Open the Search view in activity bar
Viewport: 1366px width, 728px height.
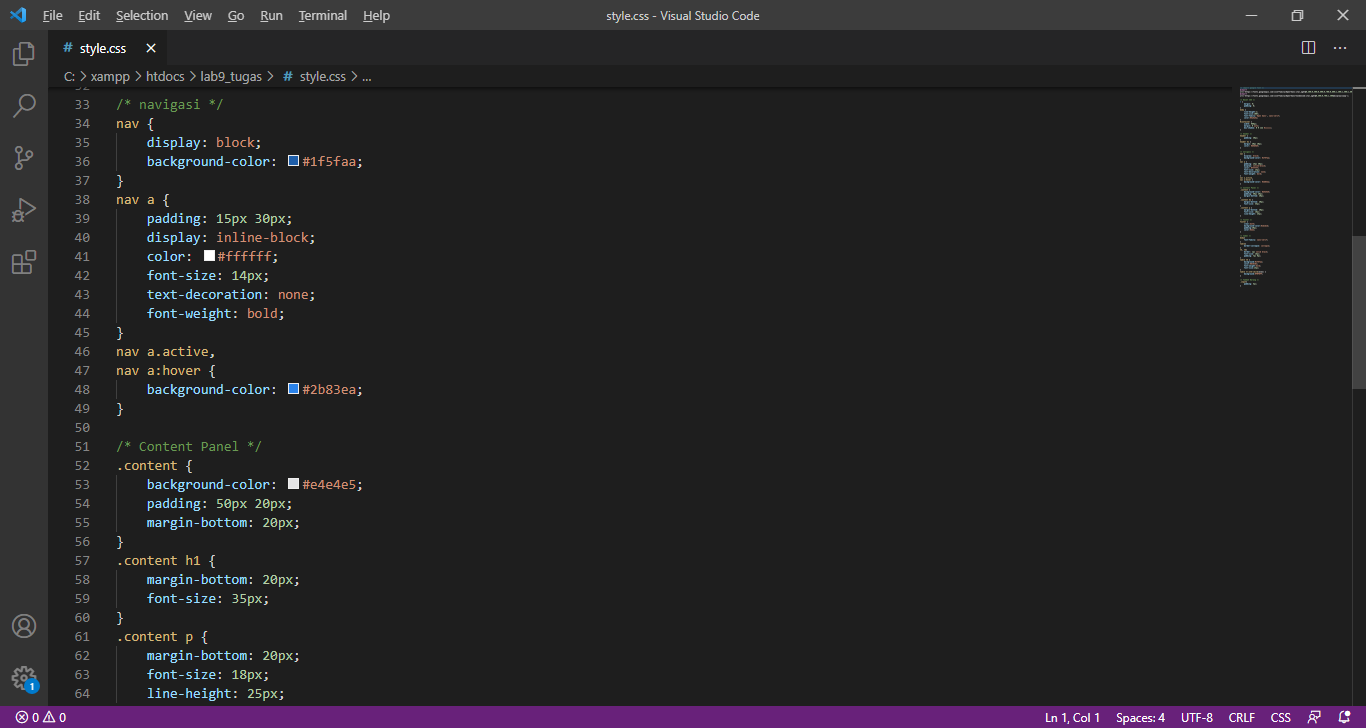(x=24, y=105)
